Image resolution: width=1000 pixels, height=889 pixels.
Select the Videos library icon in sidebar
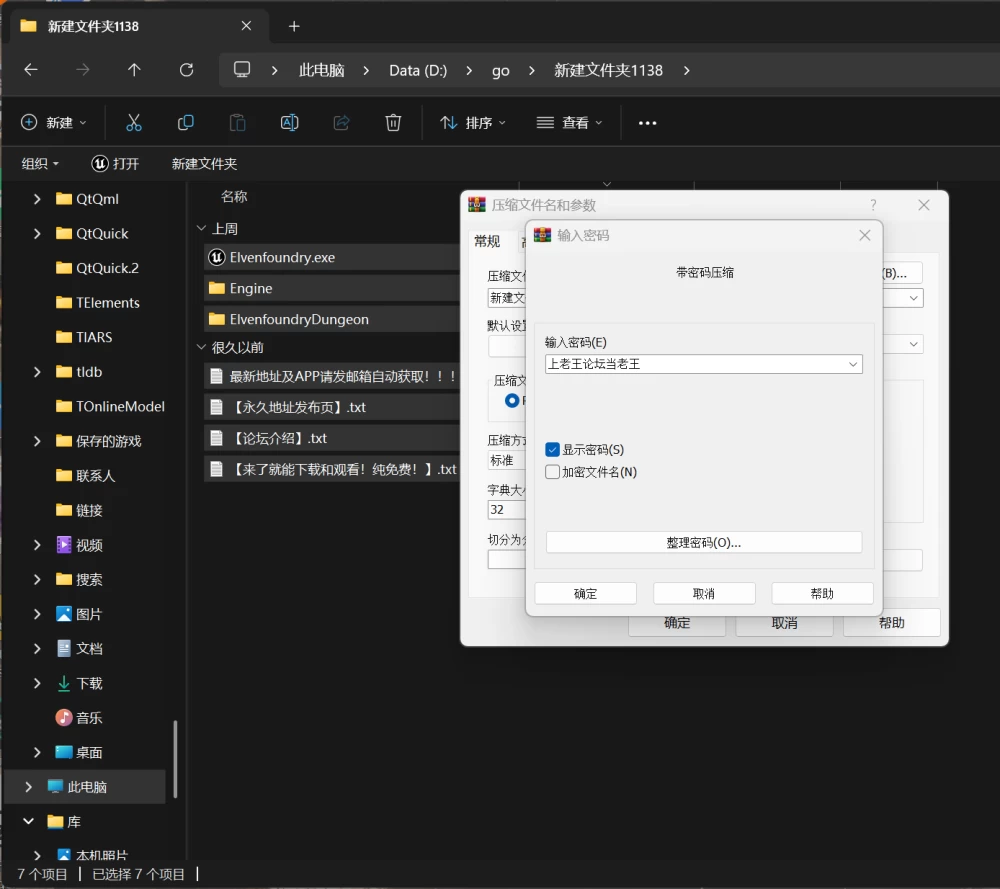click(x=64, y=545)
